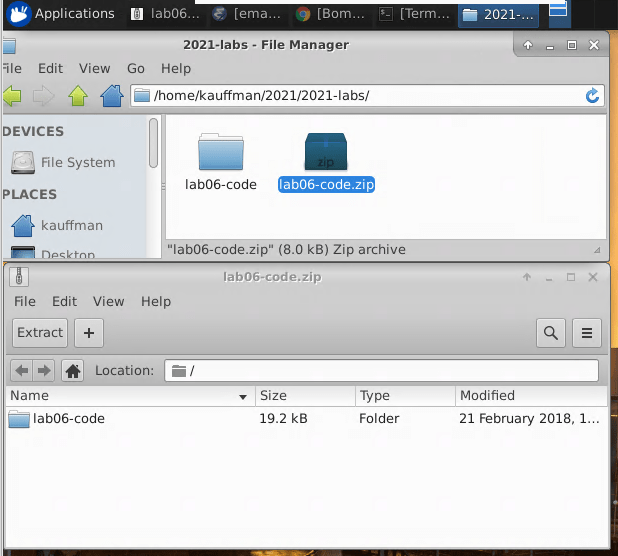Viewport: 618px width, 556px height.
Task: Switch to lab06 archive taskbar item
Action: point(166,14)
